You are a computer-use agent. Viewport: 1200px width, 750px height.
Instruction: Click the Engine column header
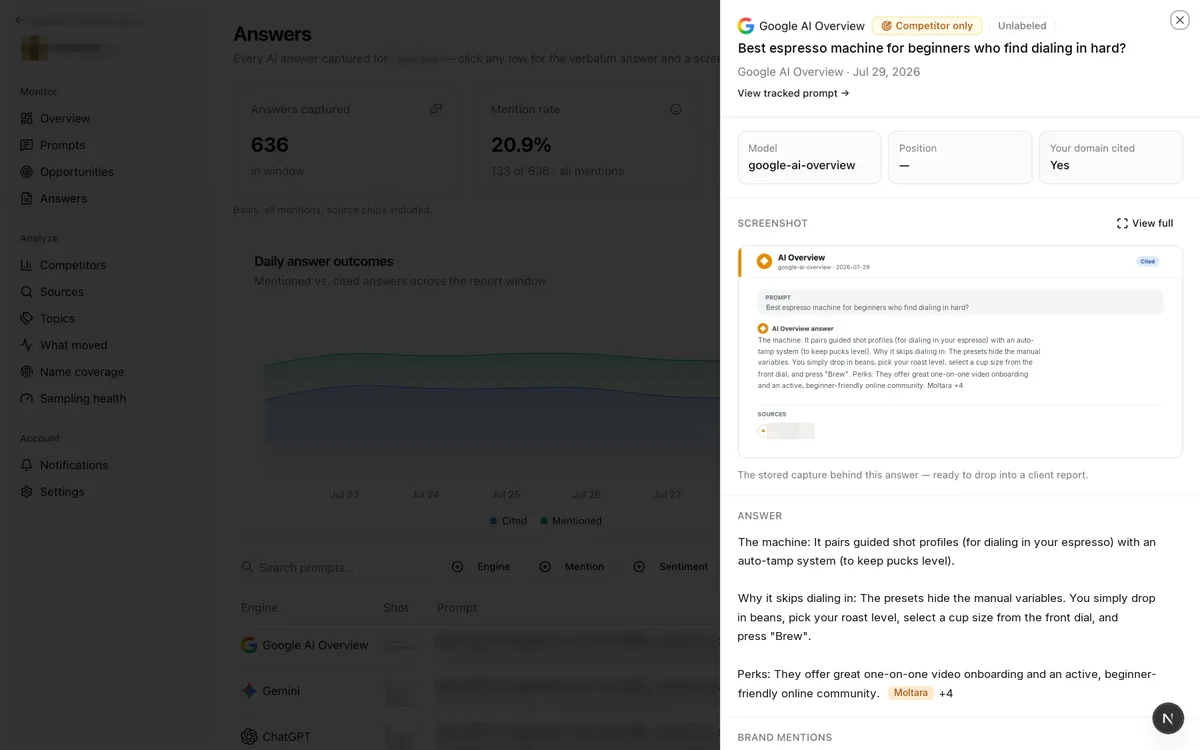click(259, 608)
